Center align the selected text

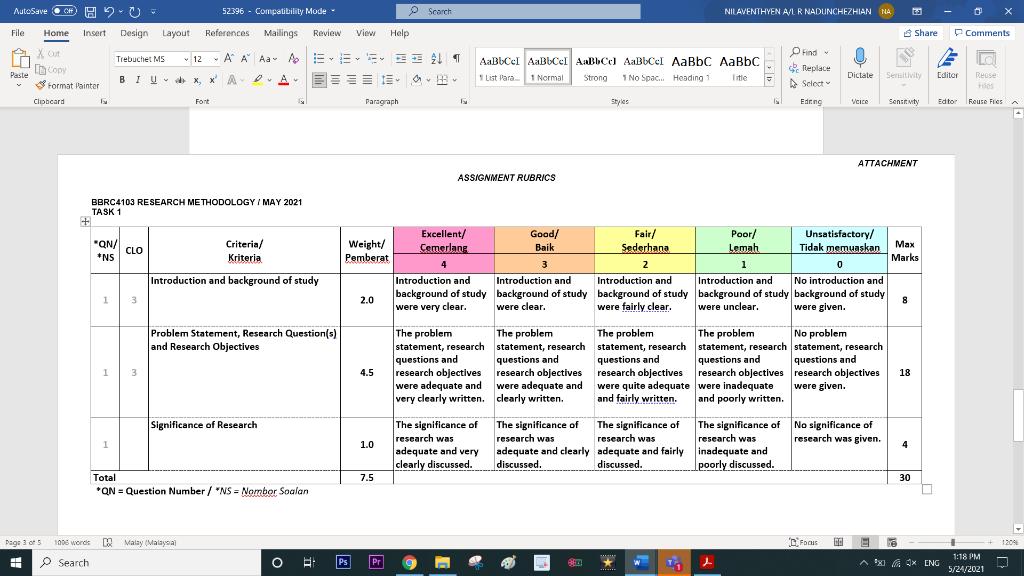coord(334,80)
